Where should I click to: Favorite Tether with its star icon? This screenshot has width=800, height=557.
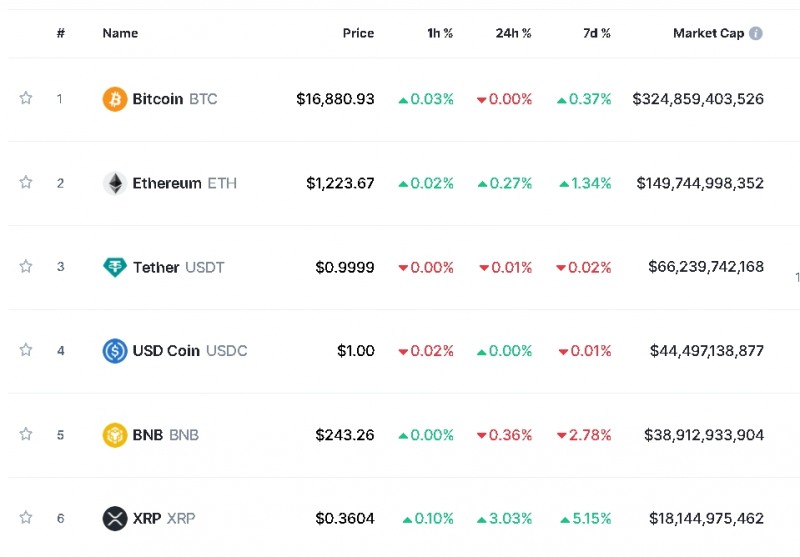pos(26,266)
